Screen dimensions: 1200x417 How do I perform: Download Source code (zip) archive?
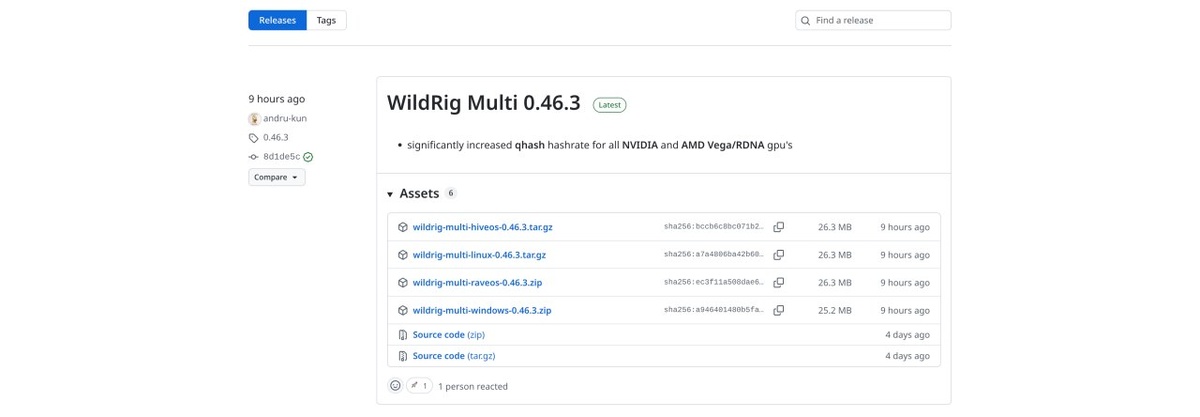coord(448,335)
